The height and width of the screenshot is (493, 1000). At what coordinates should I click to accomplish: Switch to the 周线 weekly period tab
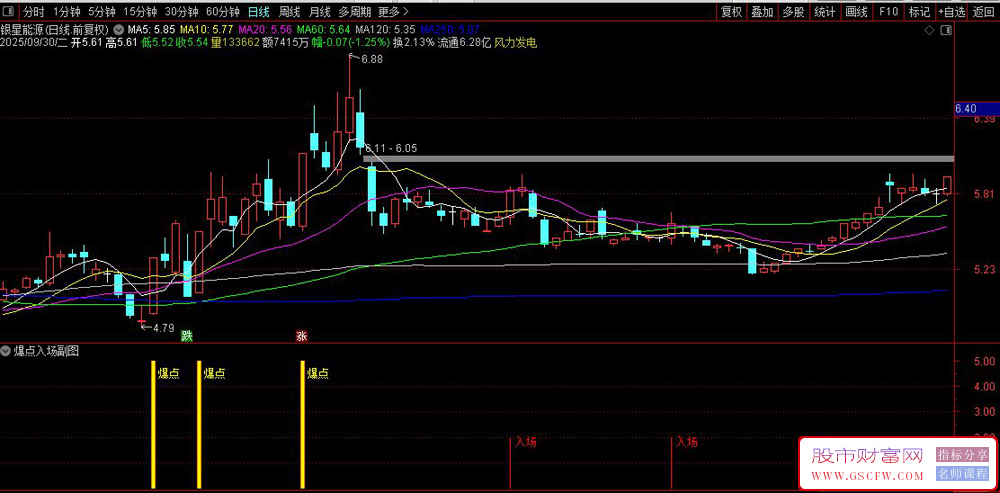[289, 12]
